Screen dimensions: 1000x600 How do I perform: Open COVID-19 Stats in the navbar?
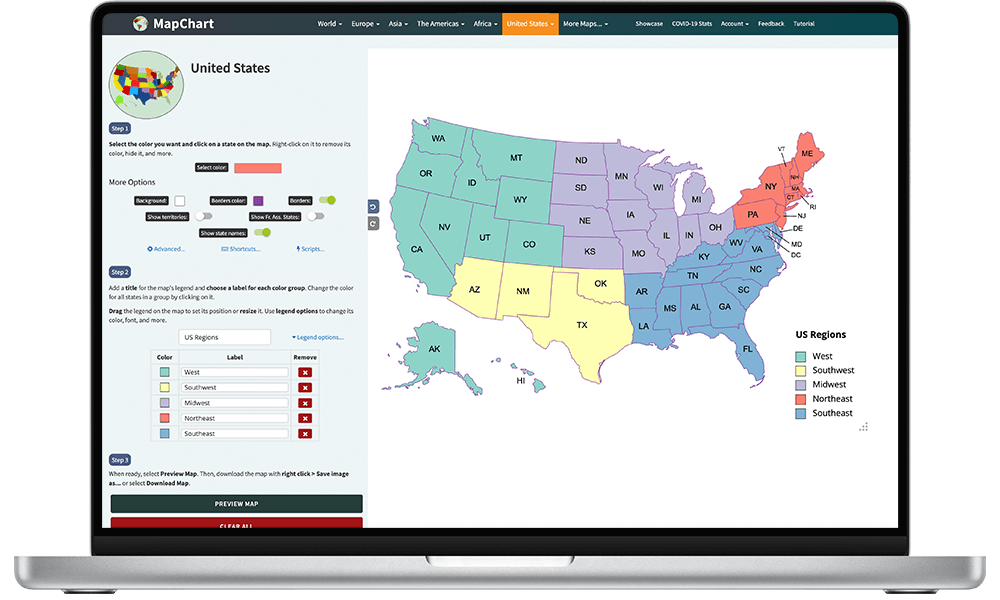pyautogui.click(x=692, y=24)
